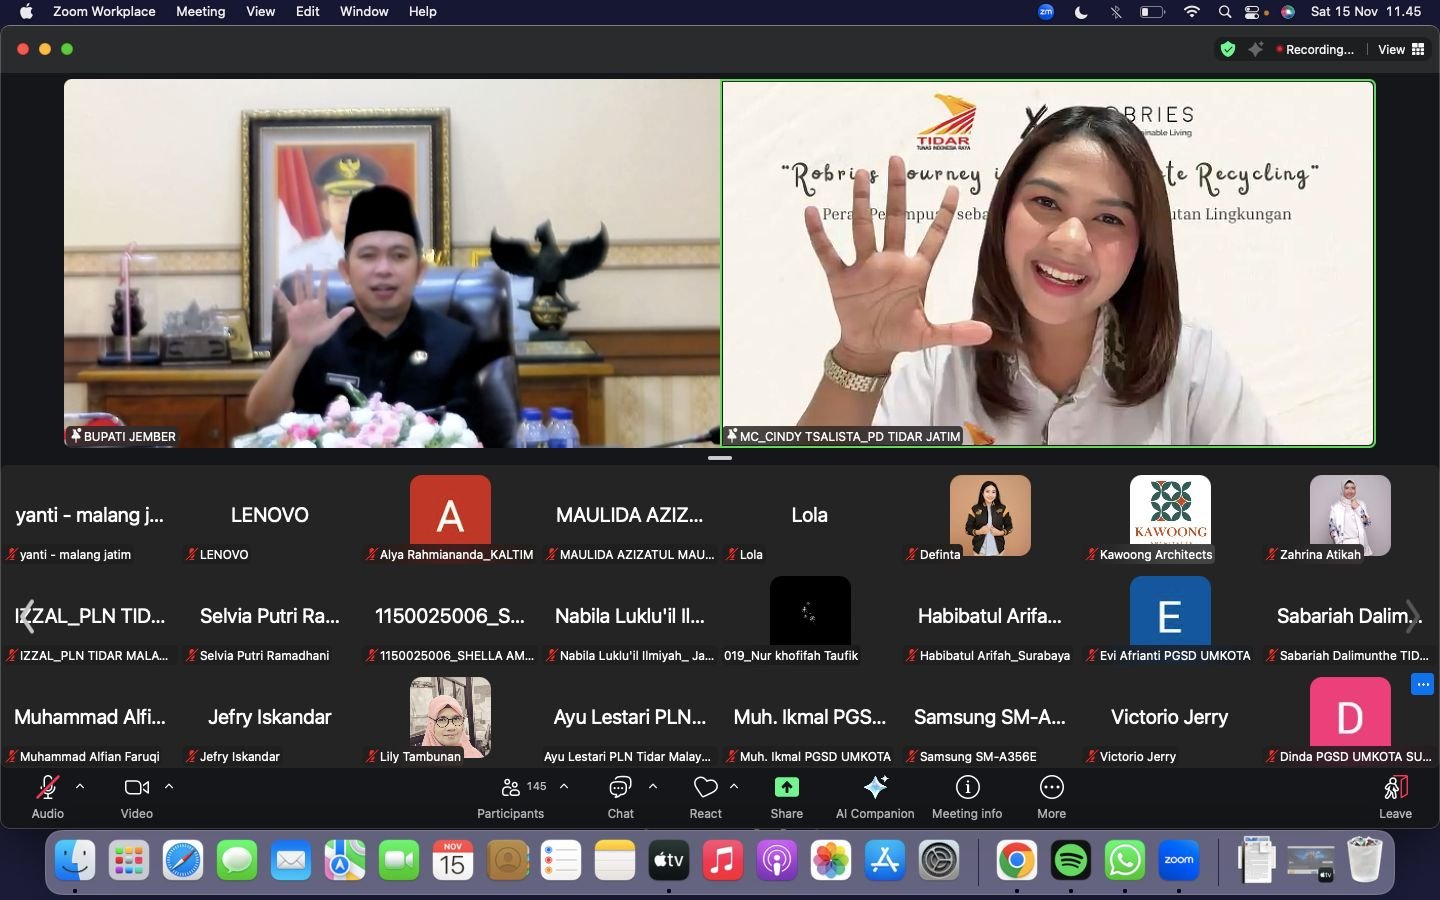Show Meeting info
This screenshot has height=900, width=1440.
click(967, 797)
